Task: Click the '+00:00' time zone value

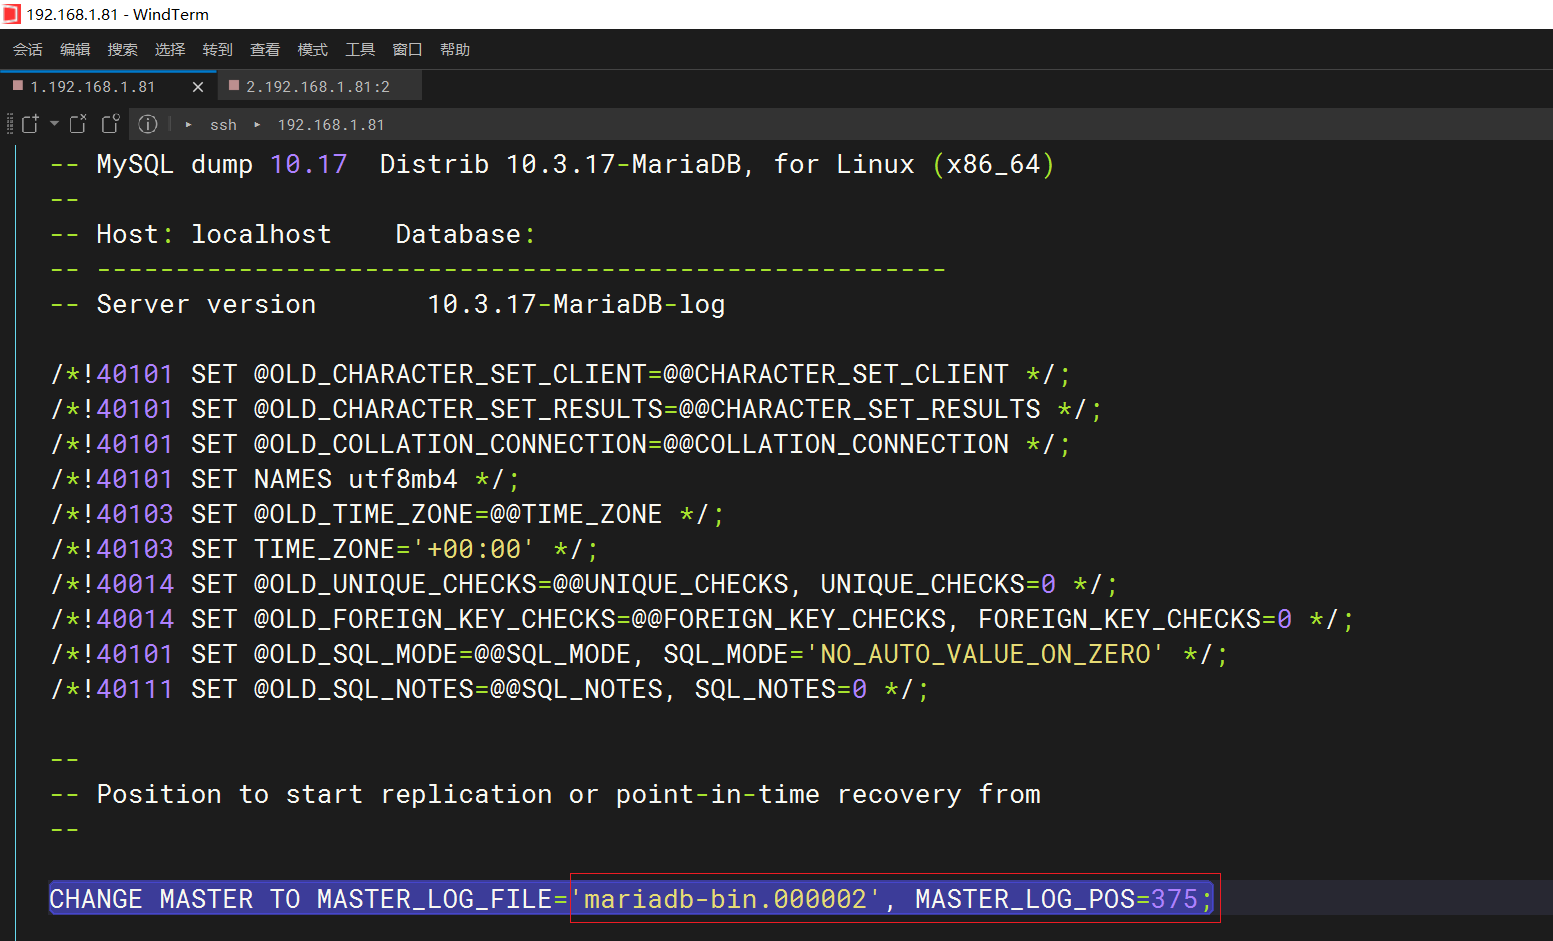Action: click(474, 549)
